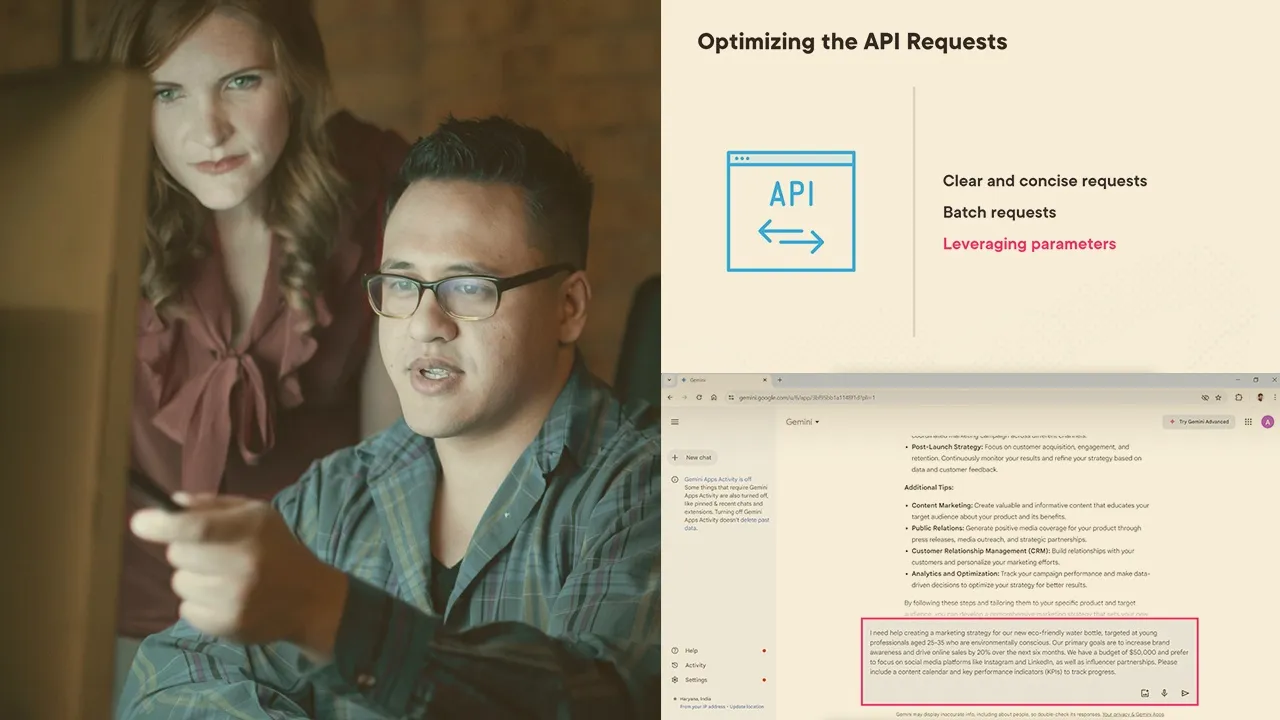Click the 'Batch requests' bullet text
Screen dimensions: 1280x720
click(999, 212)
